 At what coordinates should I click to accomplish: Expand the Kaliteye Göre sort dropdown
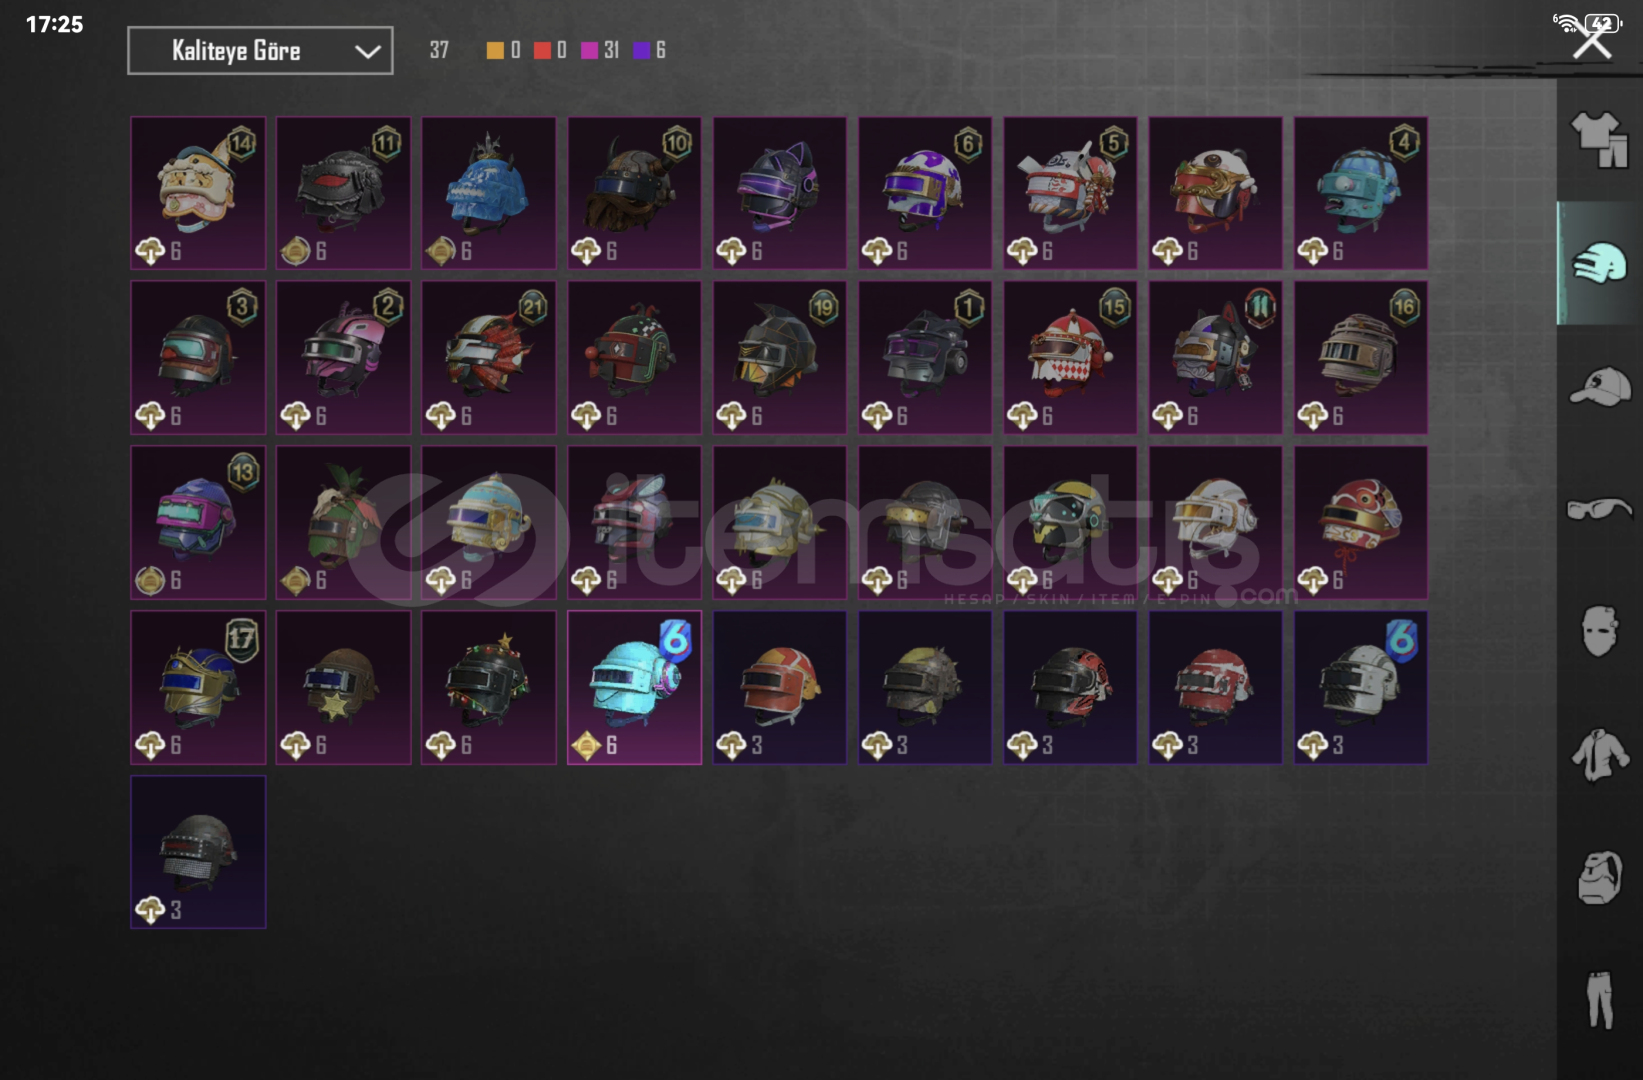[260, 50]
